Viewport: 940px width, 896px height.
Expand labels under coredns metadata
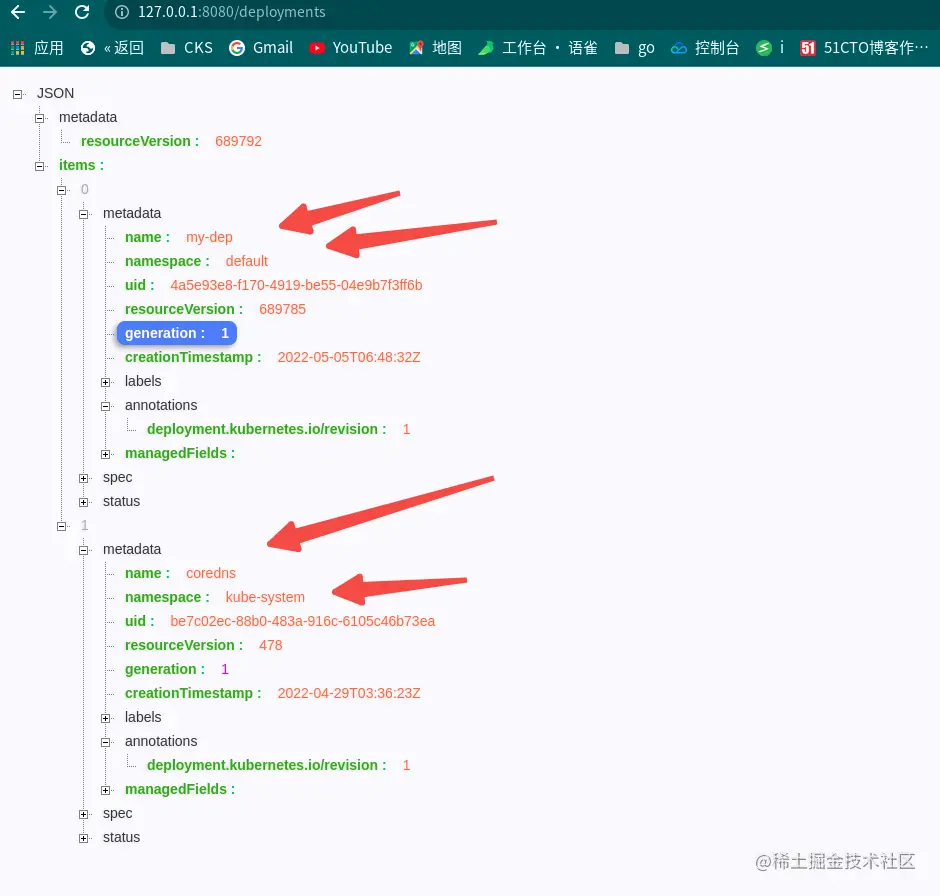pos(106,718)
